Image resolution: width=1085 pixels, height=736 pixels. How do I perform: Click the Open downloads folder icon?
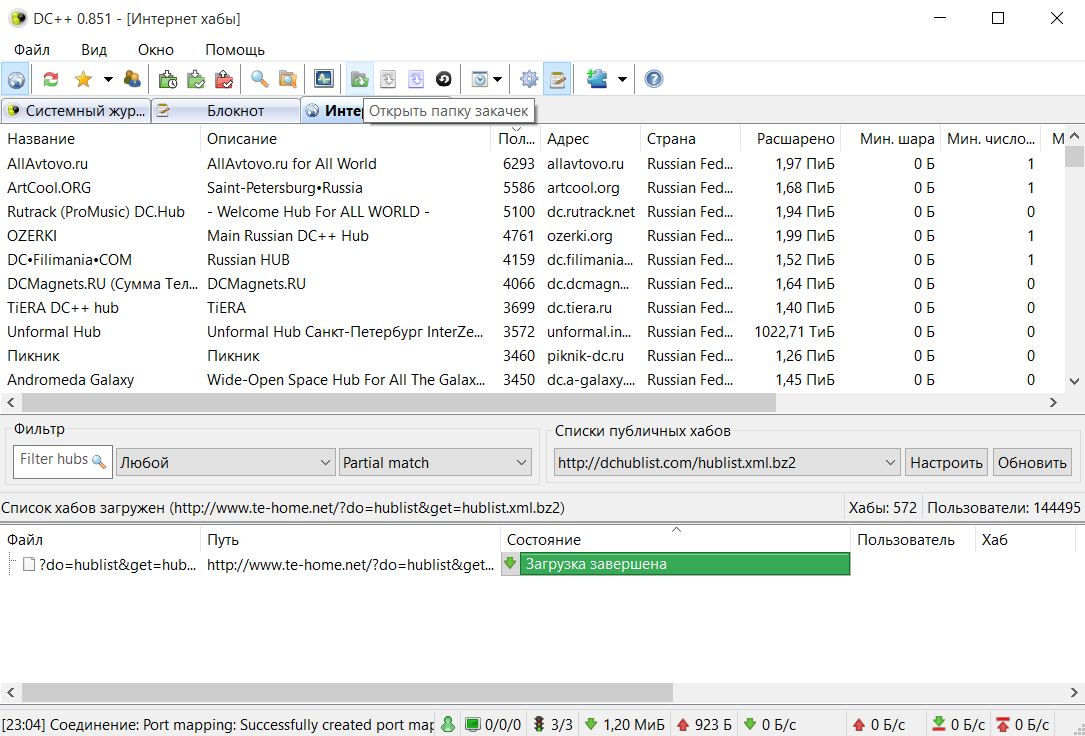[359, 80]
